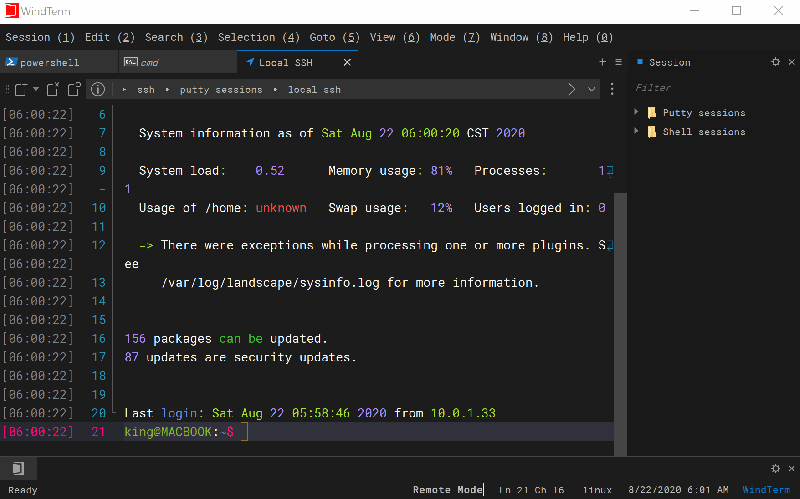800x499 pixels.
Task: Click the right chevron in path bar
Action: click(x=571, y=89)
